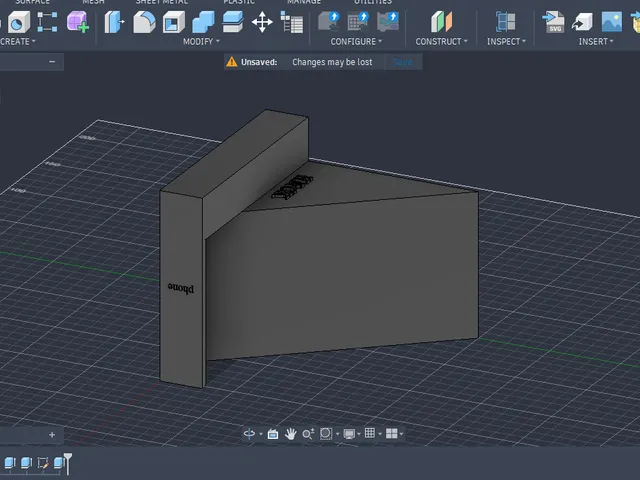Select the Offset Plane construct tool
640x480 pixels.
pos(441,22)
